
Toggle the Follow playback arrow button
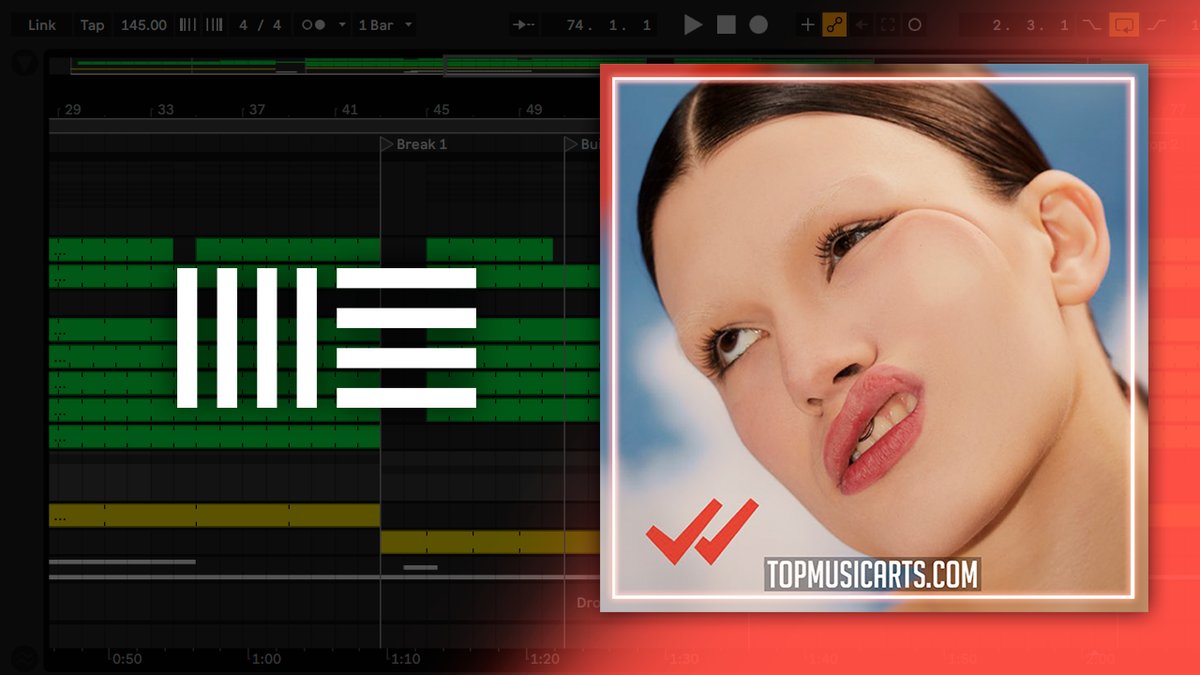tap(522, 25)
